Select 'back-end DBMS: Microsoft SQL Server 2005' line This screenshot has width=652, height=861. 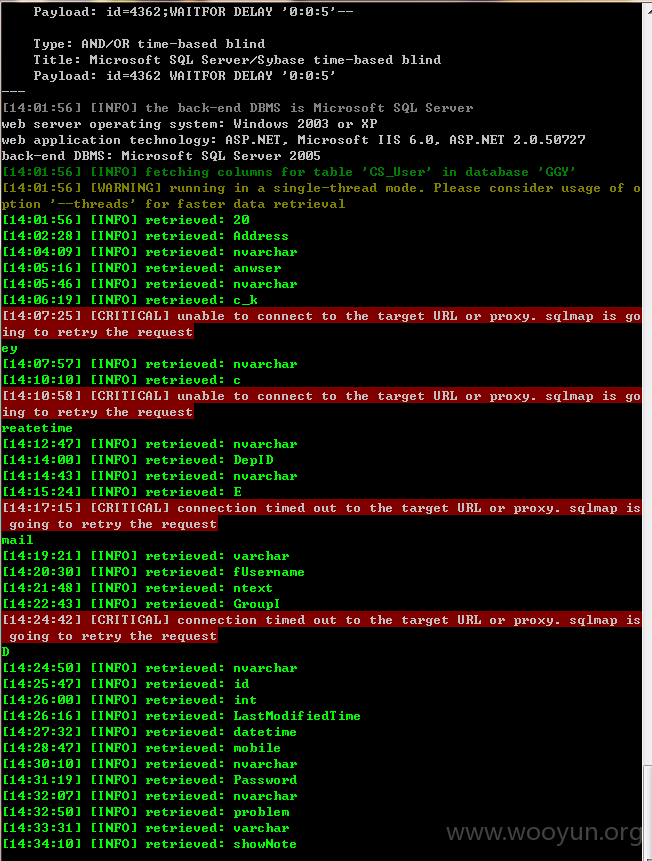(x=161, y=156)
